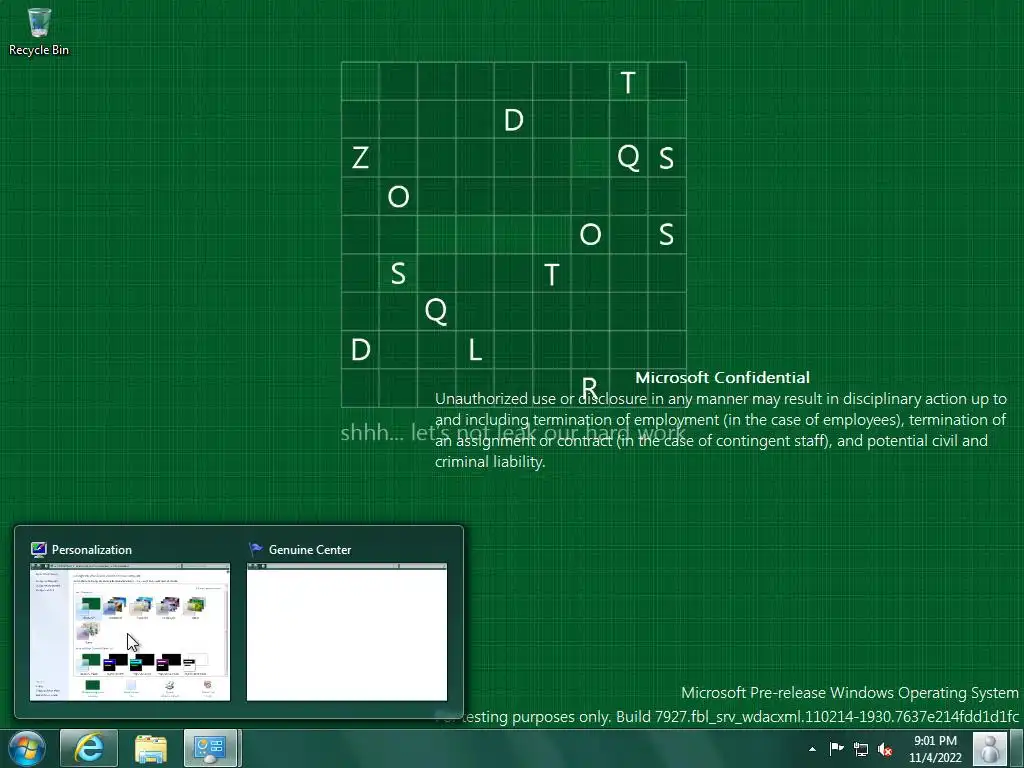Click the Genuine Center preview title label
Screen dimensions: 1024x768
(310, 550)
